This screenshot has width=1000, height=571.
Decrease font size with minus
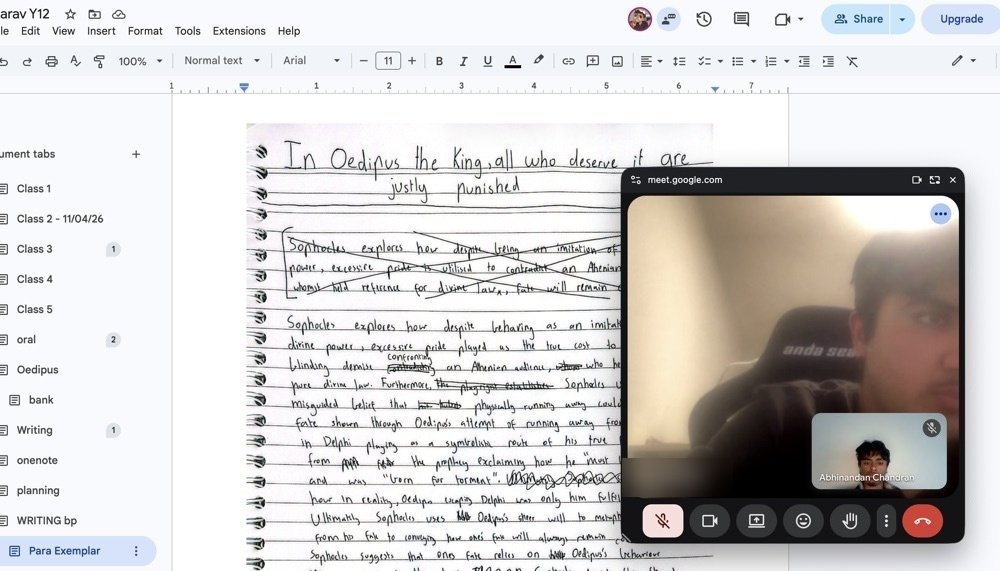[364, 61]
